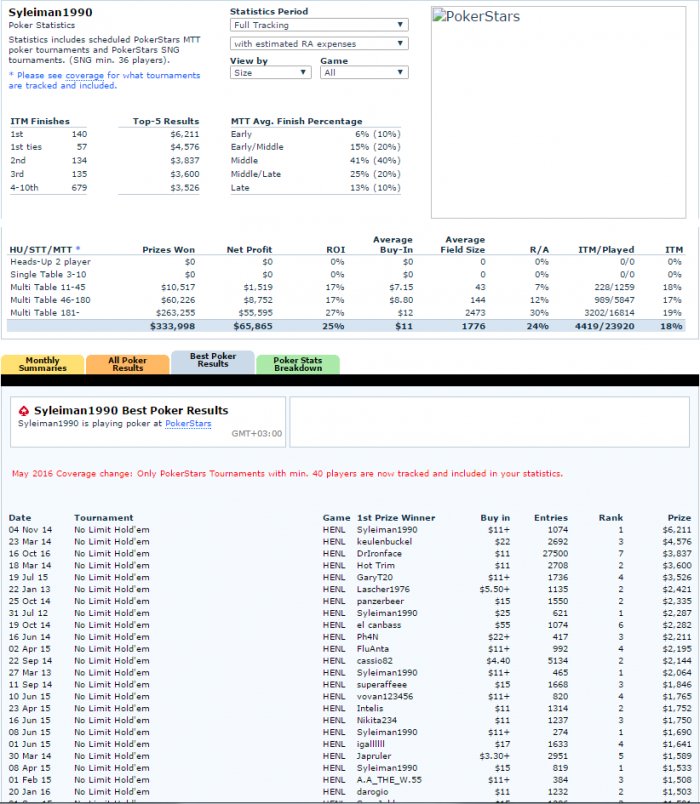Viewport: 700px width, 804px height.
Task: Click winner name el canbass
Action: pos(379,625)
